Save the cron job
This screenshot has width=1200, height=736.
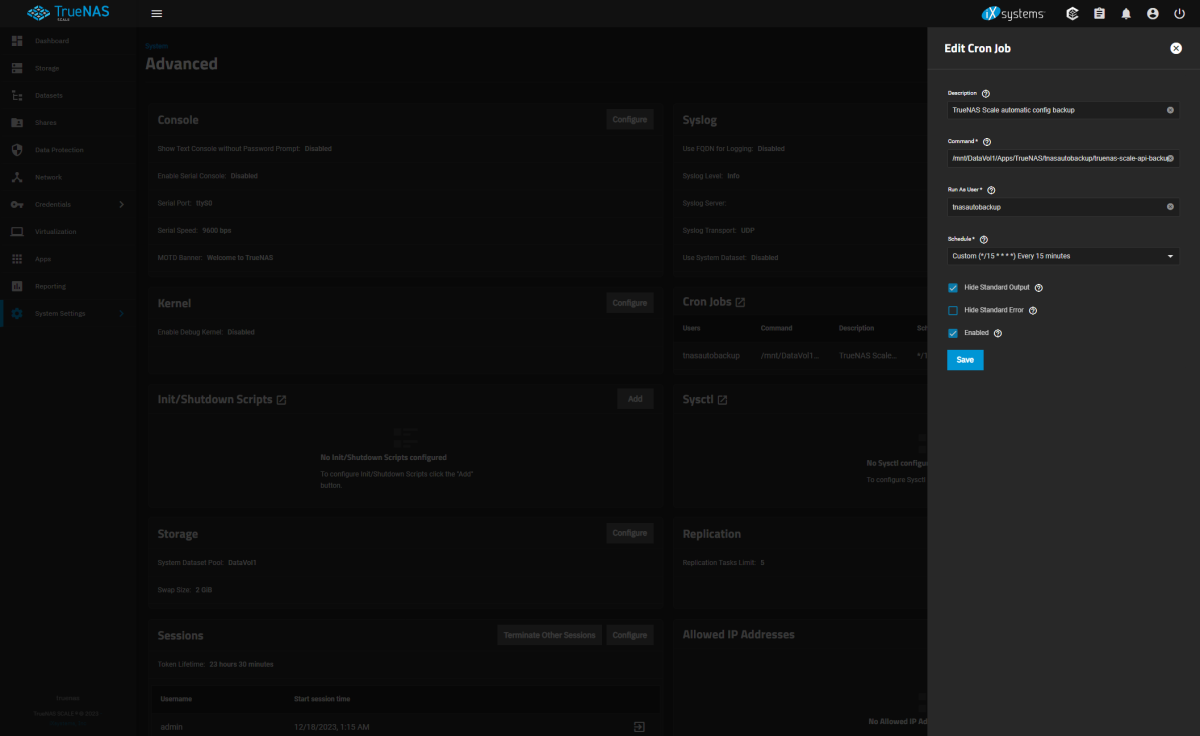965,360
